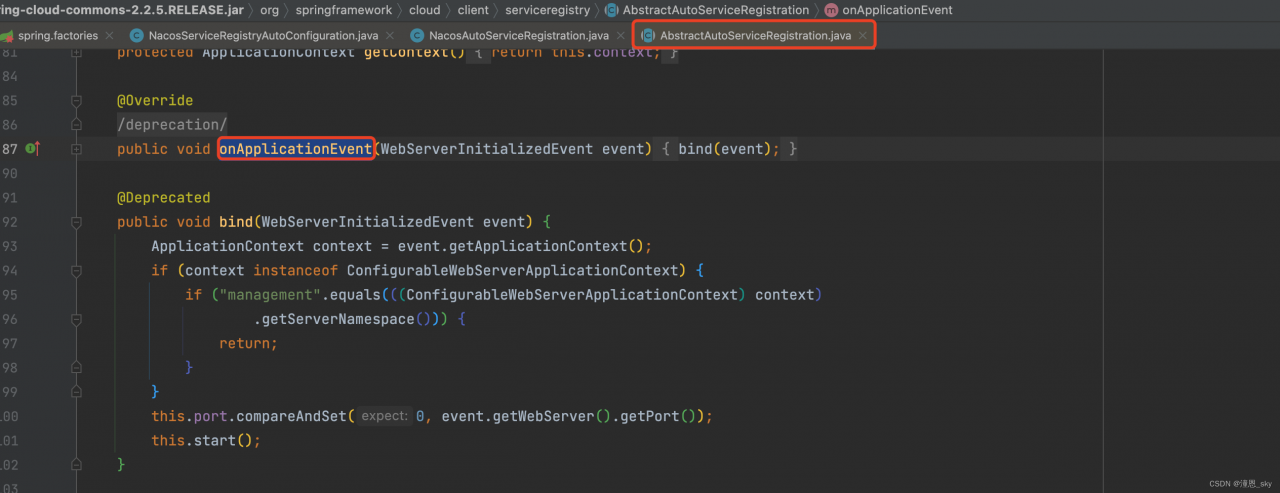Screen dimensions: 1280x493
Task: Click the springframework breadcrumb
Action: coord(346,10)
